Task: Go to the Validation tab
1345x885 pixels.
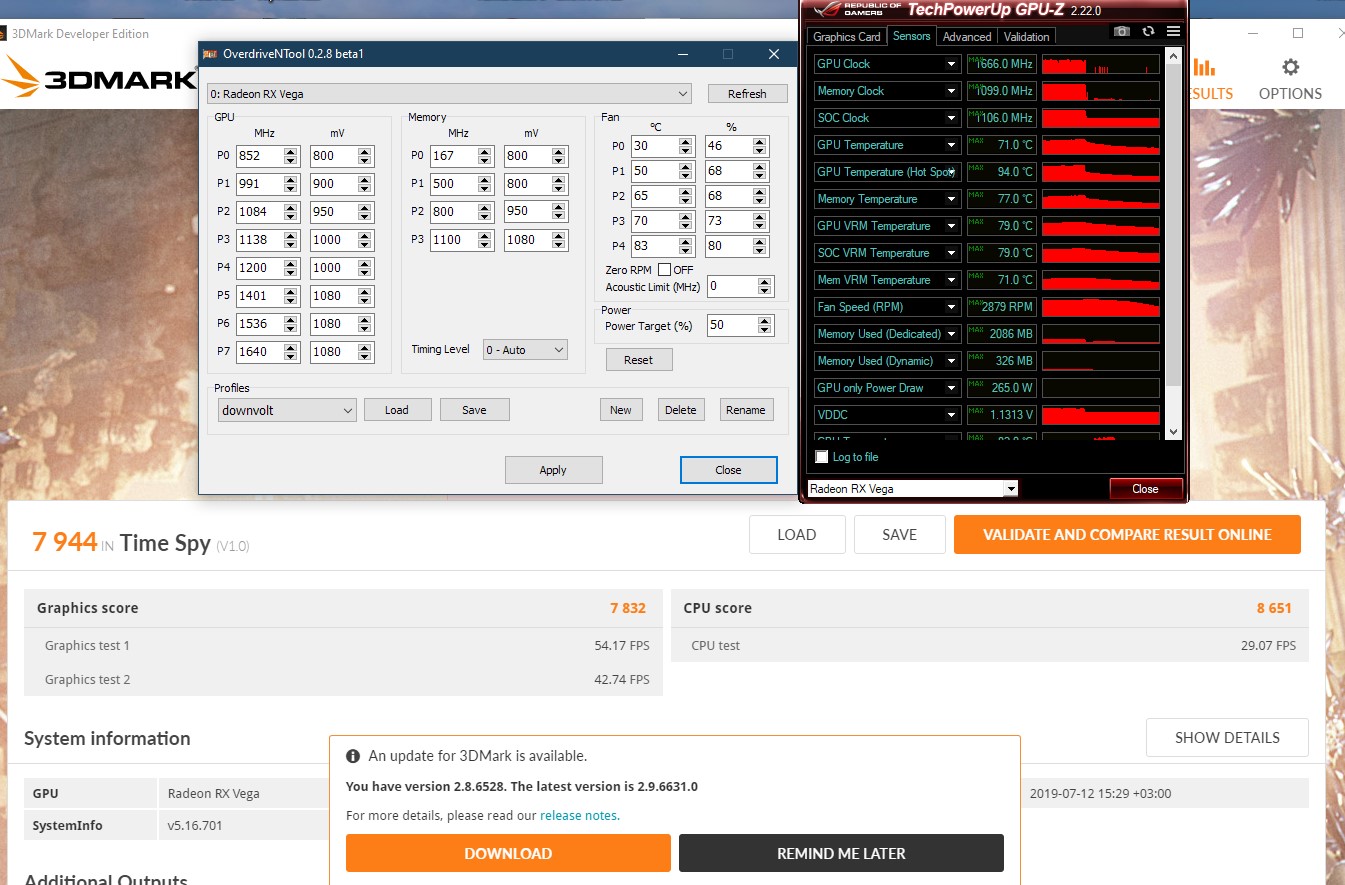Action: click(x=1026, y=37)
